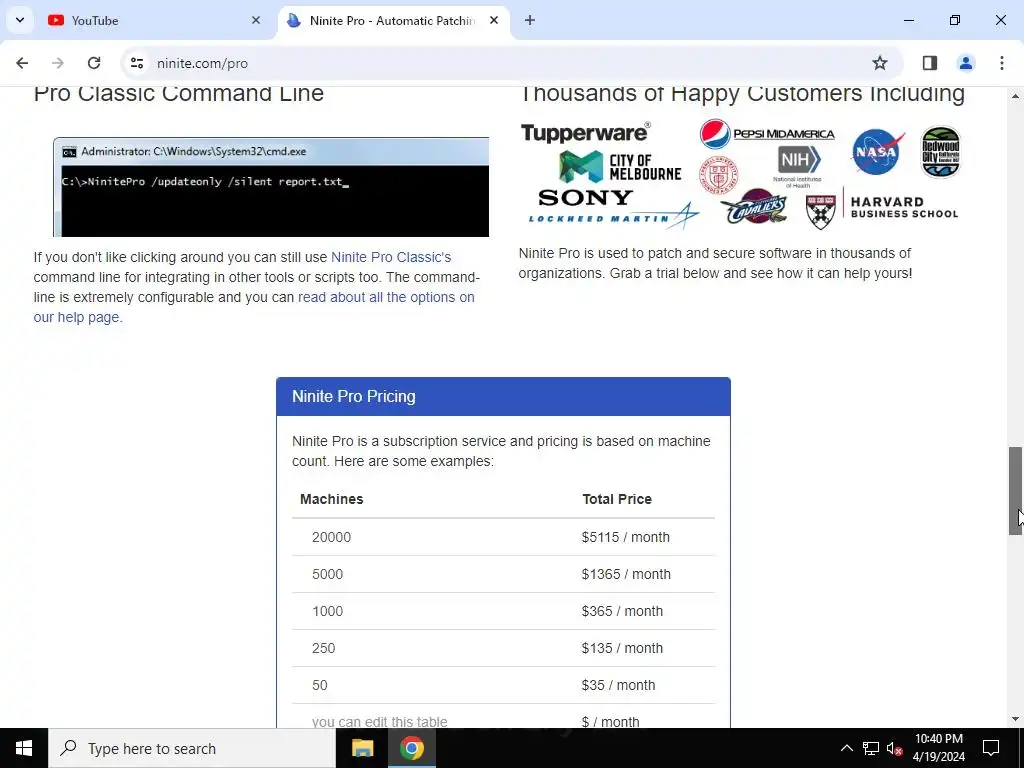Click the $135 / month price
Screen dimensions: 1024x768
coord(622,648)
